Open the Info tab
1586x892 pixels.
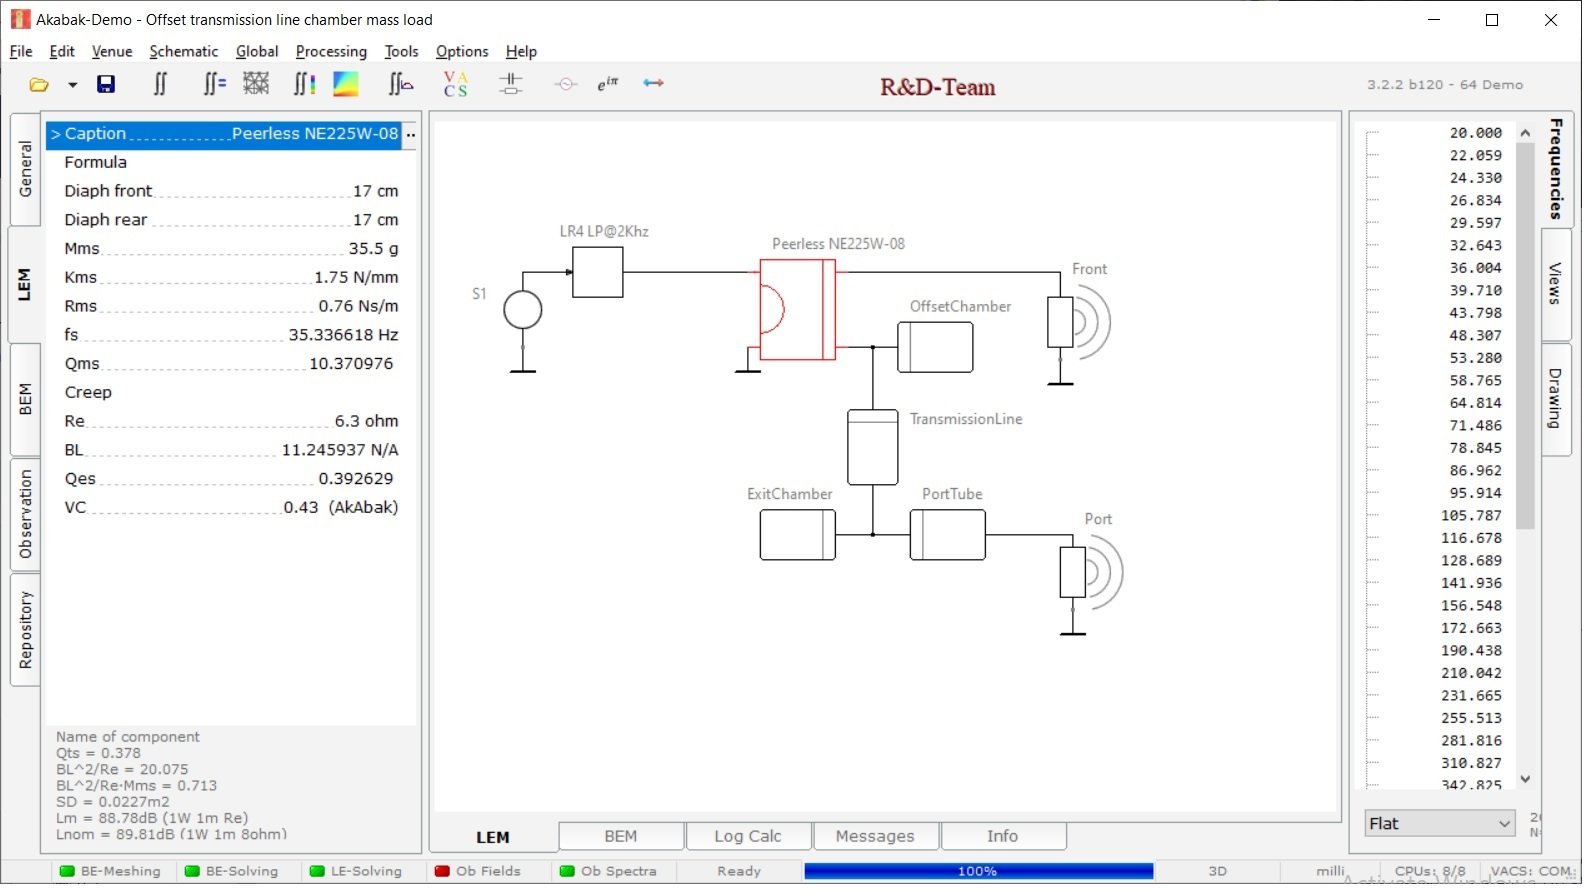click(x=1003, y=836)
